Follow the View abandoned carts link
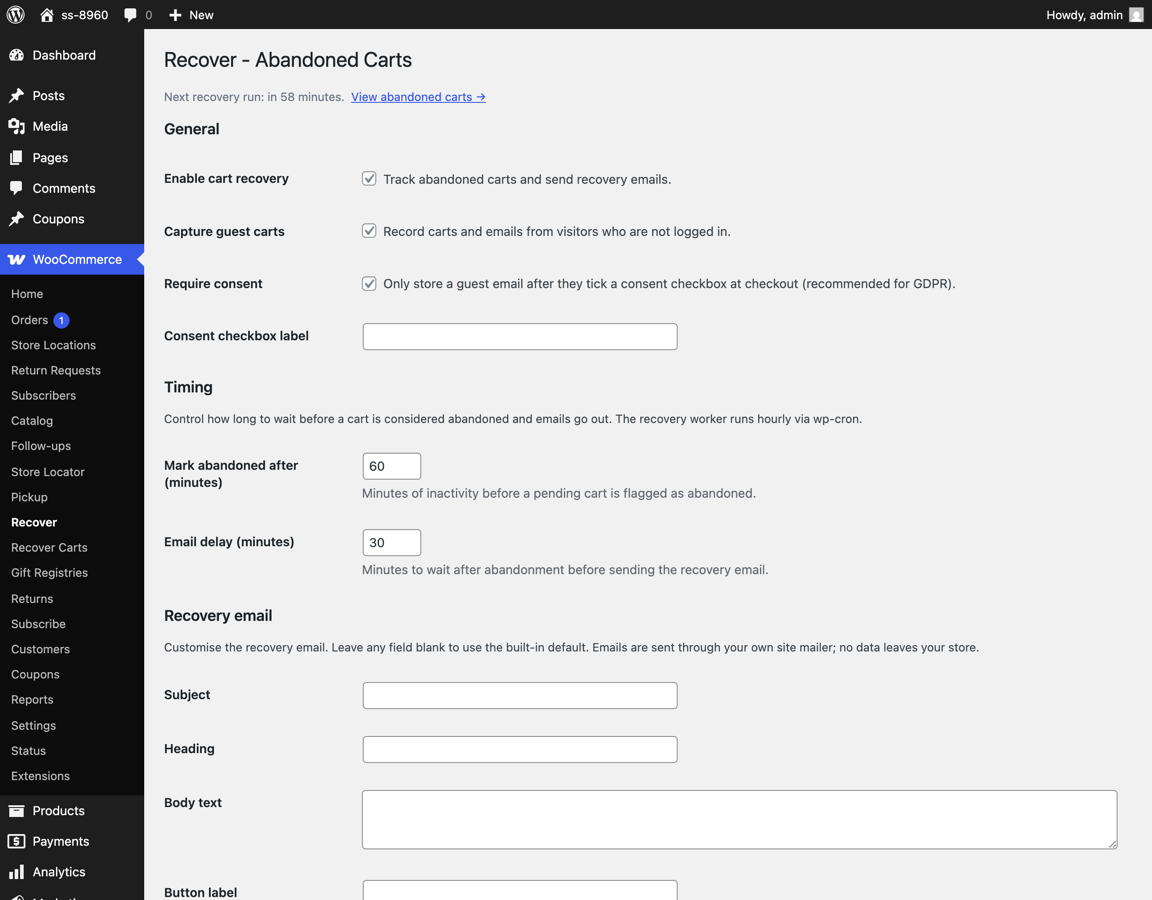The image size is (1152, 900). tap(418, 97)
